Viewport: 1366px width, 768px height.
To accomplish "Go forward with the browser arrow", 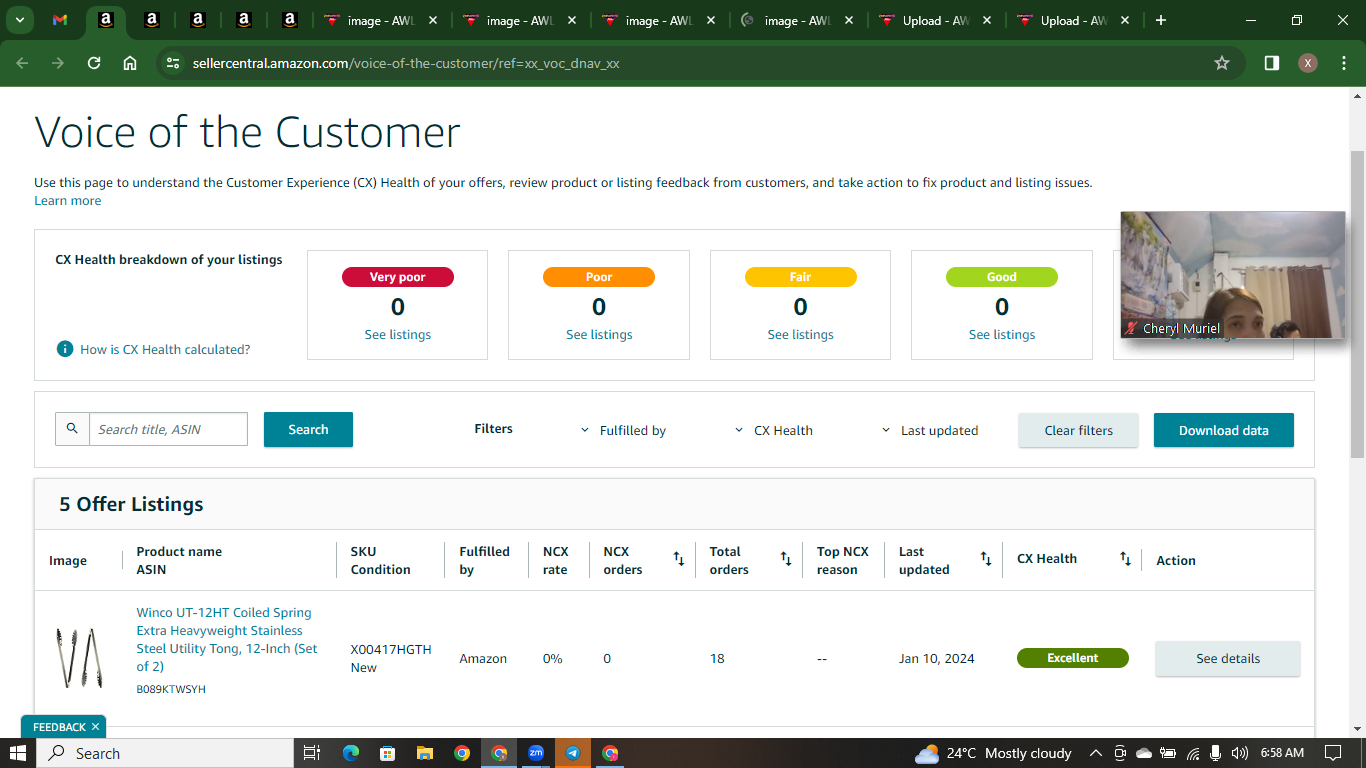I will (58, 63).
